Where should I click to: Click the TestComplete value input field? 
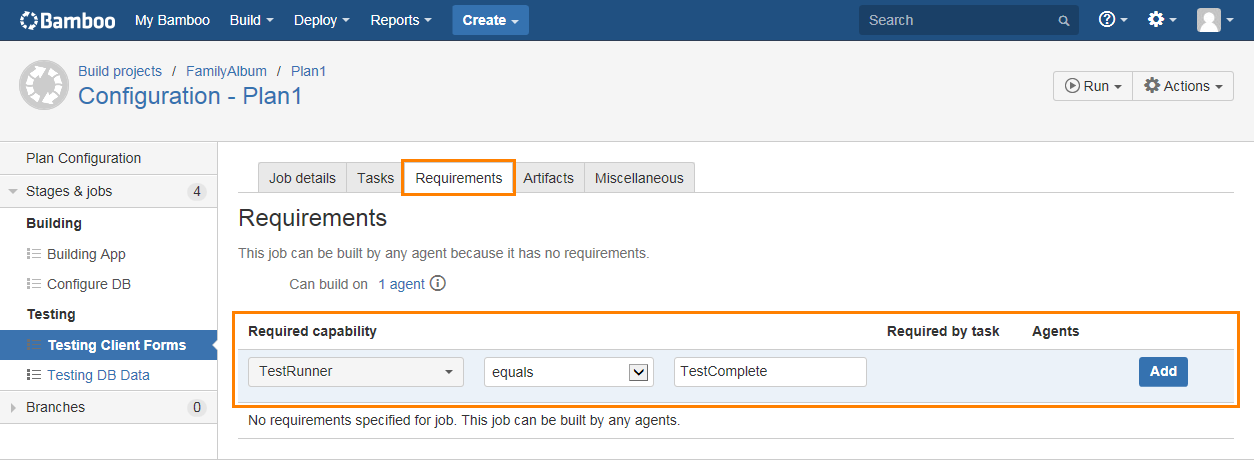tap(770, 371)
